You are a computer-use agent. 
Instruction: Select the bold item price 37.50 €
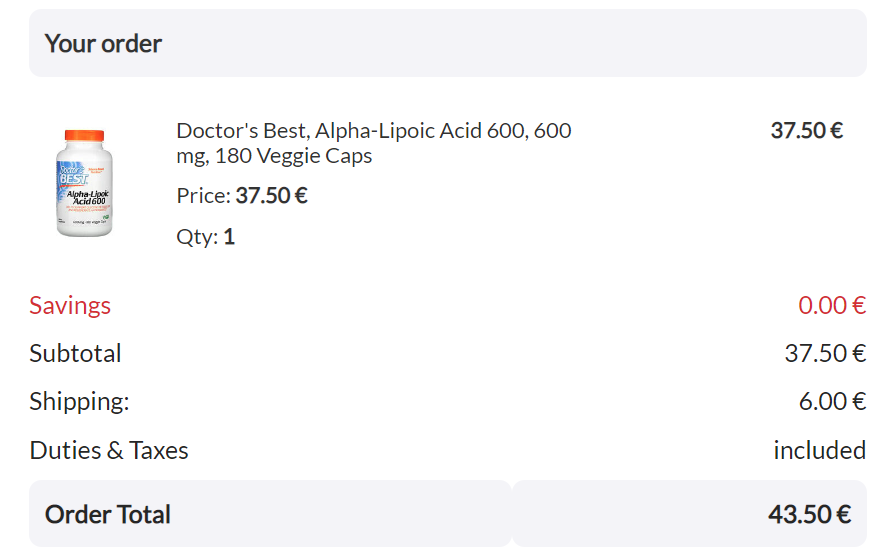[x=807, y=130]
